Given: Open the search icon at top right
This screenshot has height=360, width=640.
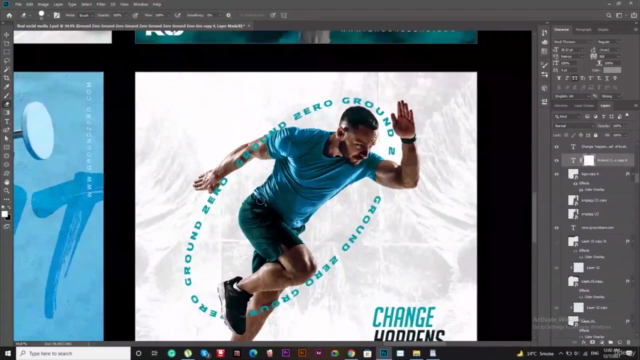Looking at the screenshot, I should point(609,16).
